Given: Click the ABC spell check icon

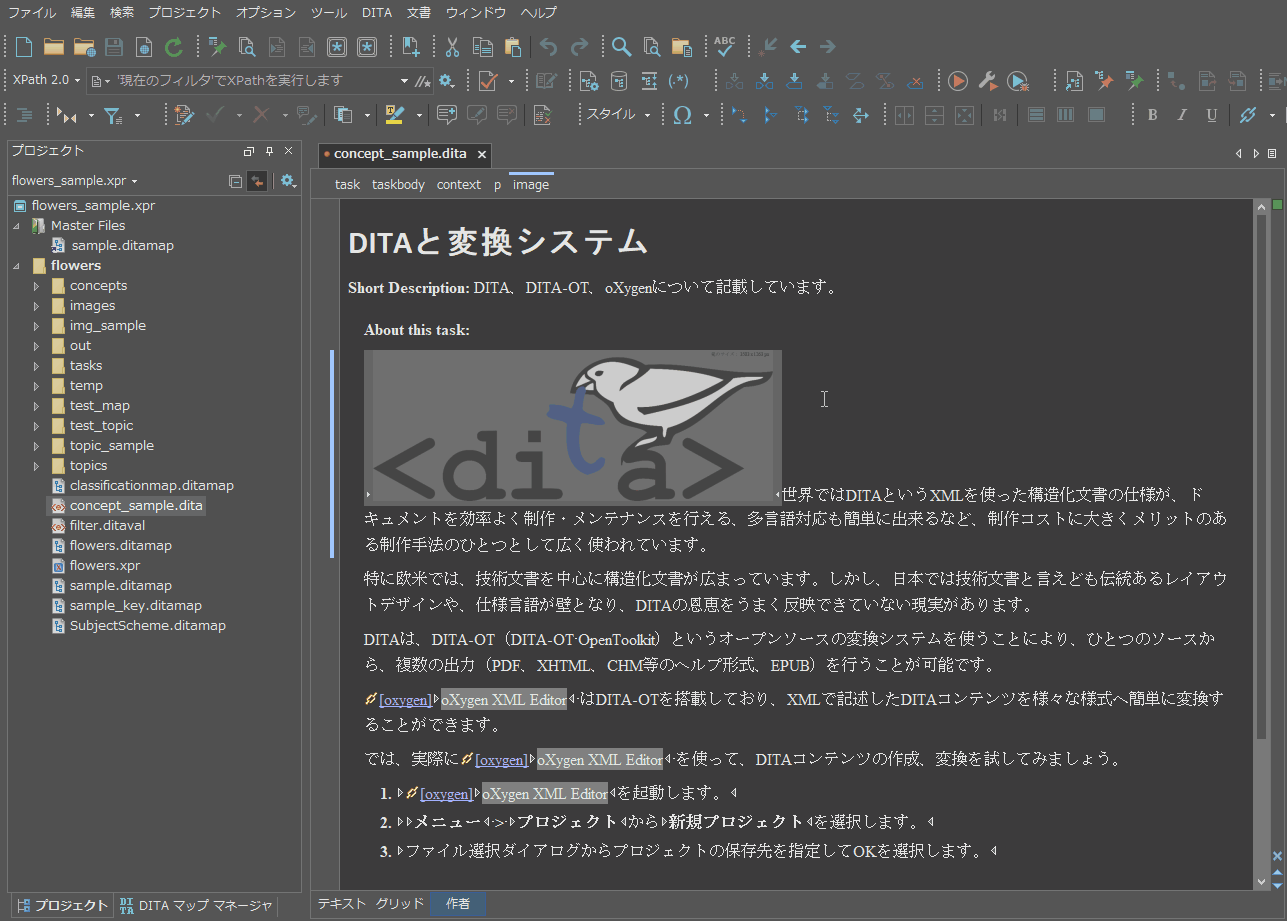Looking at the screenshot, I should click(725, 47).
